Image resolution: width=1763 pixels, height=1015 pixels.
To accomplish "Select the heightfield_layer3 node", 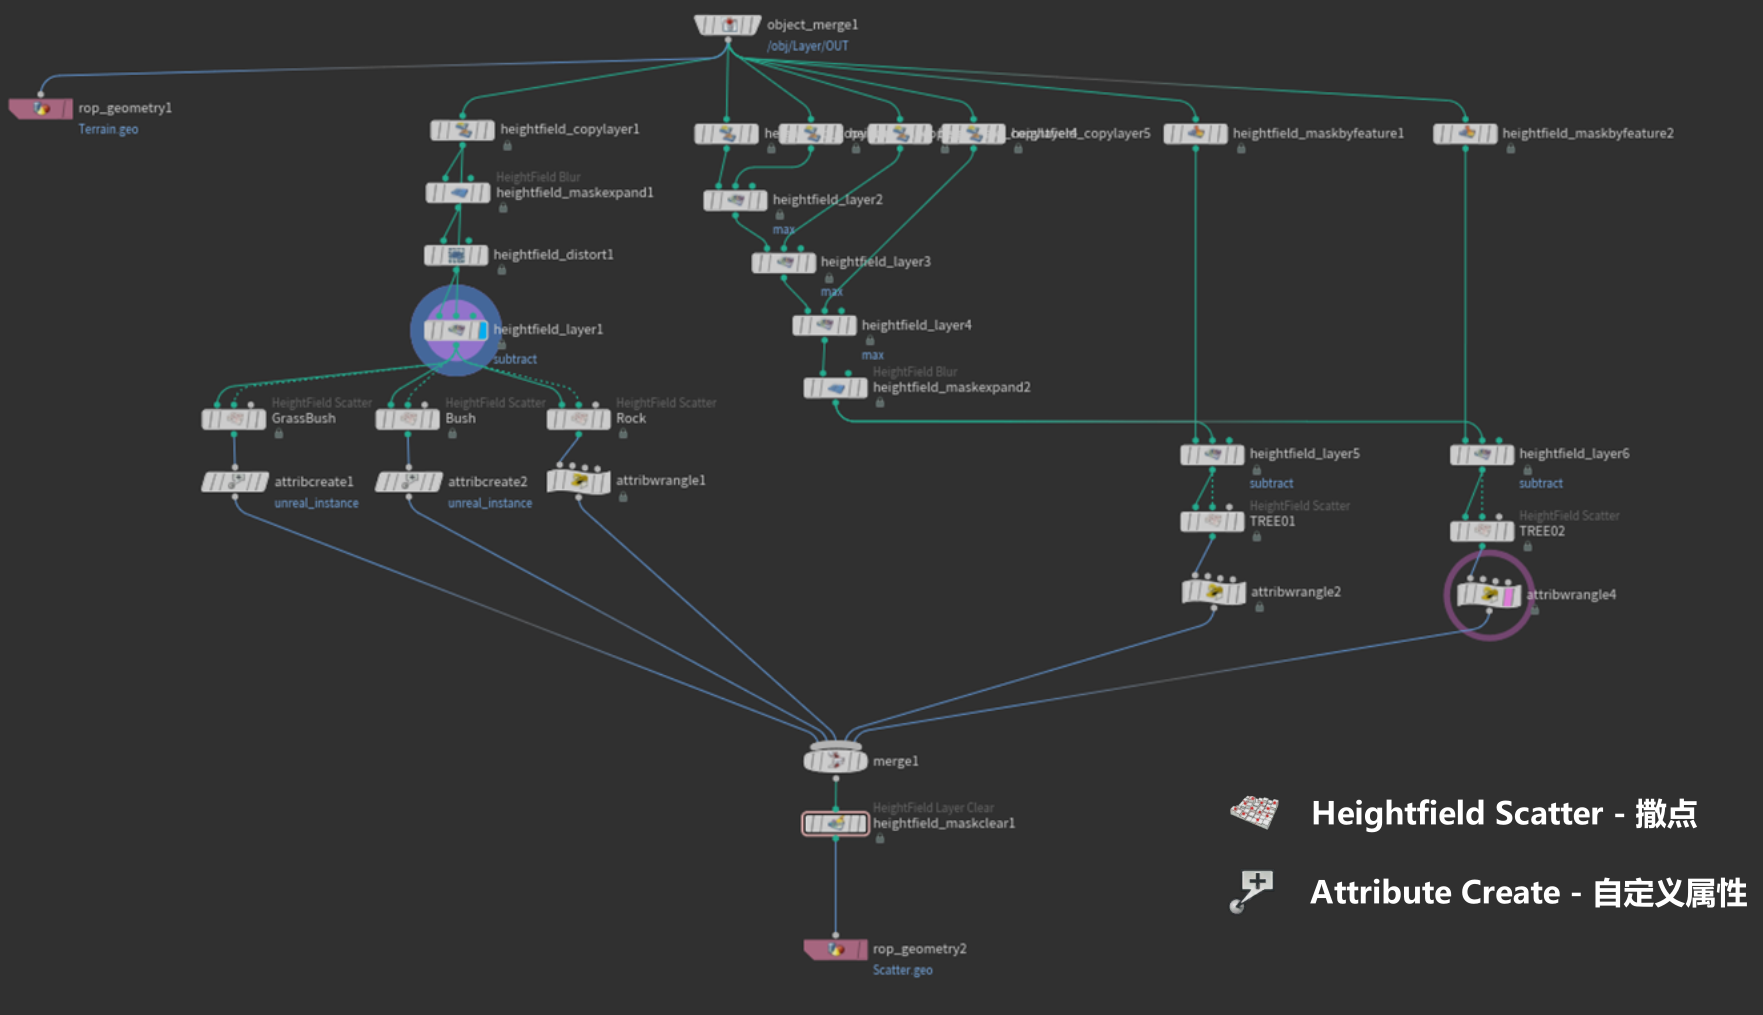I will (x=784, y=263).
